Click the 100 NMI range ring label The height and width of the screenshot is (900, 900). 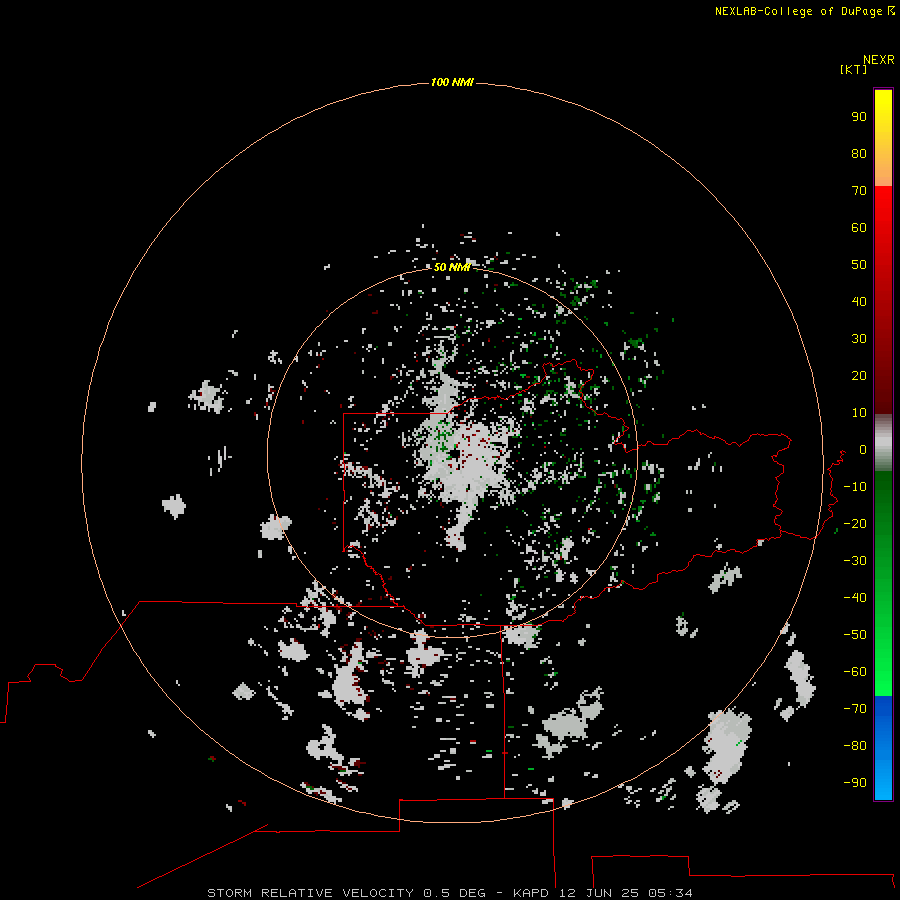[x=452, y=83]
